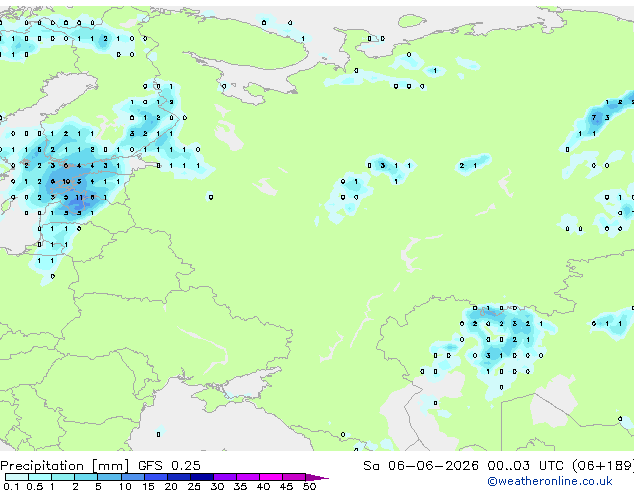Click the legend label '50'
The width and height of the screenshot is (634, 490).
[309, 486]
